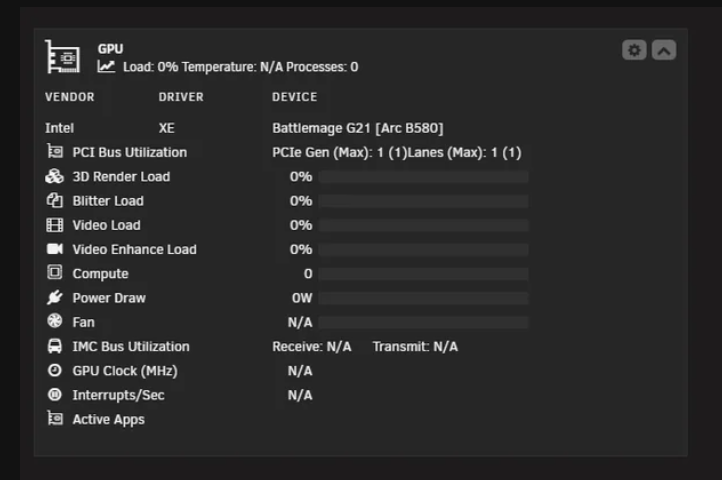722x480 pixels.
Task: Click the Video Enhance Load label
Action: click(x=134, y=250)
